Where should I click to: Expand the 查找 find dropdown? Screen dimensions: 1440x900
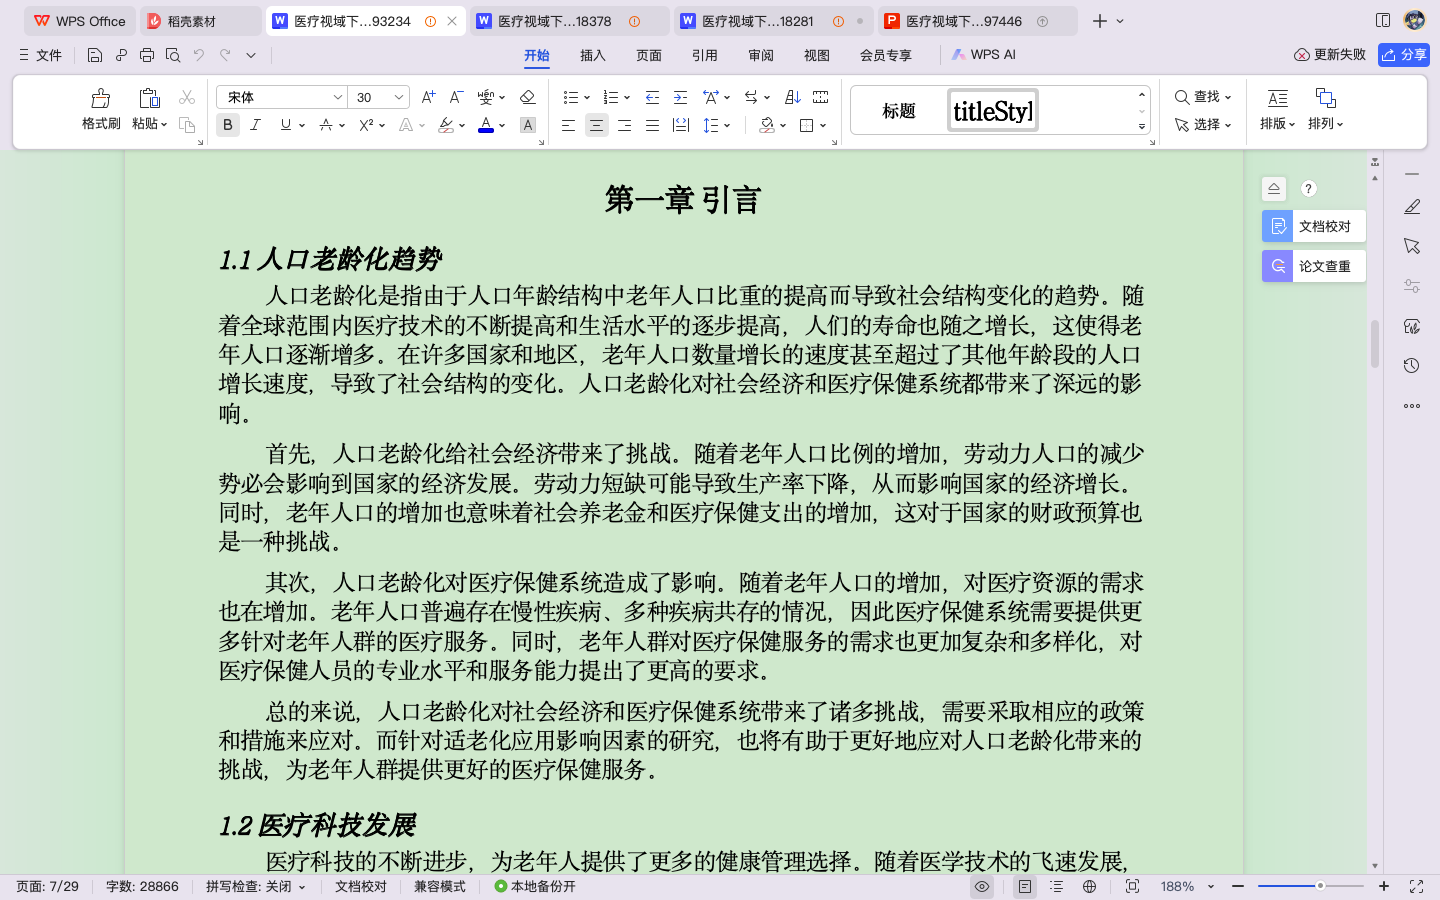pyautogui.click(x=1228, y=97)
